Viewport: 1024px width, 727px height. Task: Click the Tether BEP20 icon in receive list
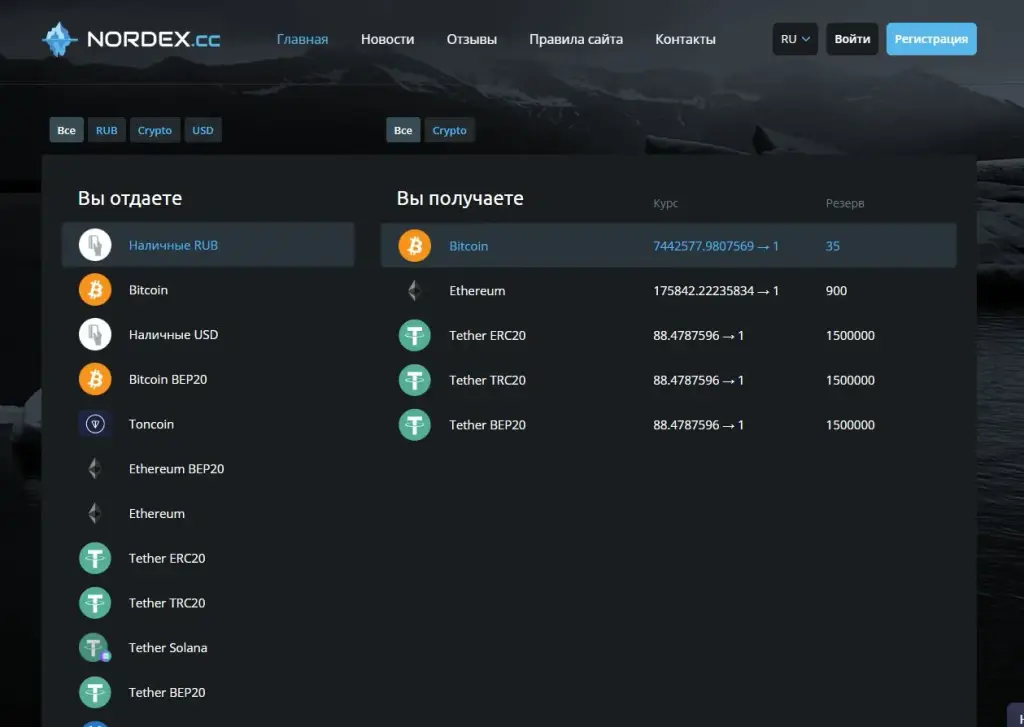click(x=415, y=425)
